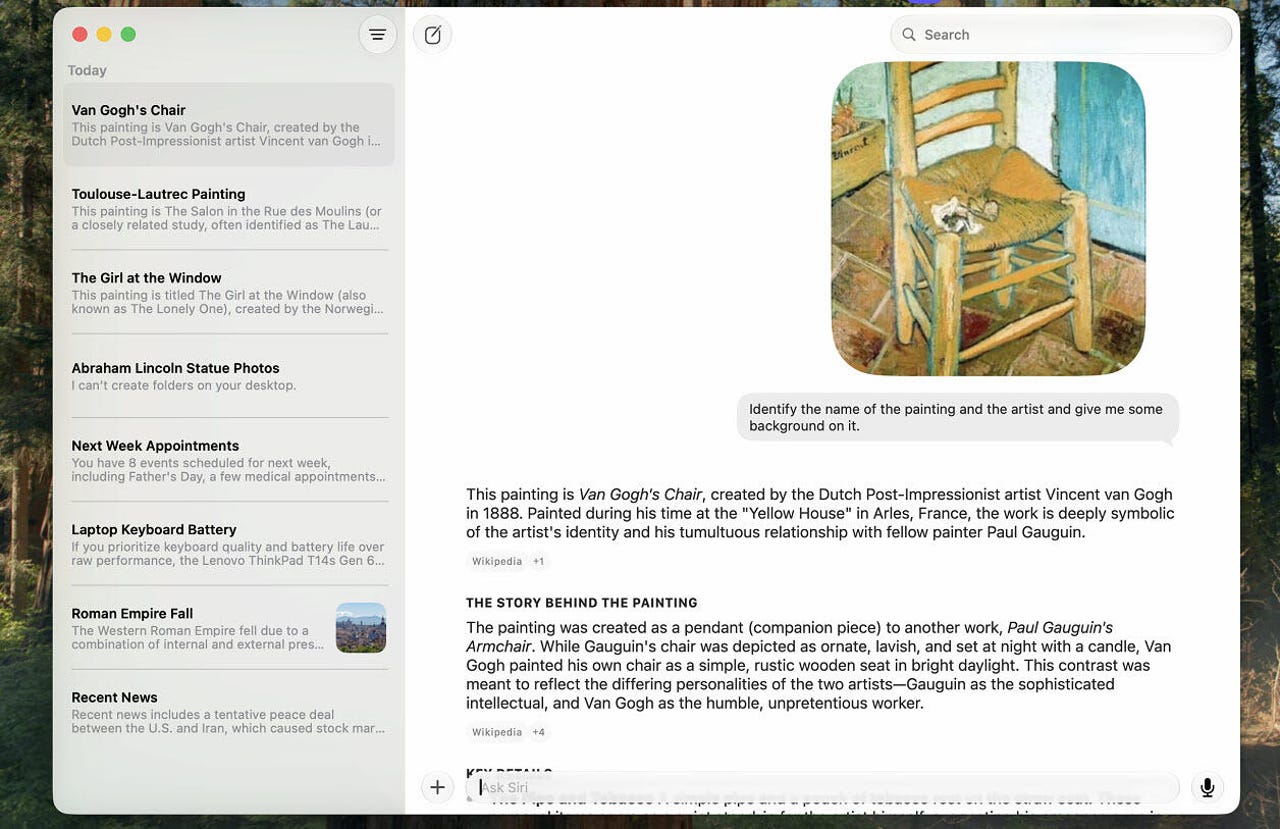Click the magnifying glass search icon
This screenshot has width=1280, height=829.
coord(909,35)
